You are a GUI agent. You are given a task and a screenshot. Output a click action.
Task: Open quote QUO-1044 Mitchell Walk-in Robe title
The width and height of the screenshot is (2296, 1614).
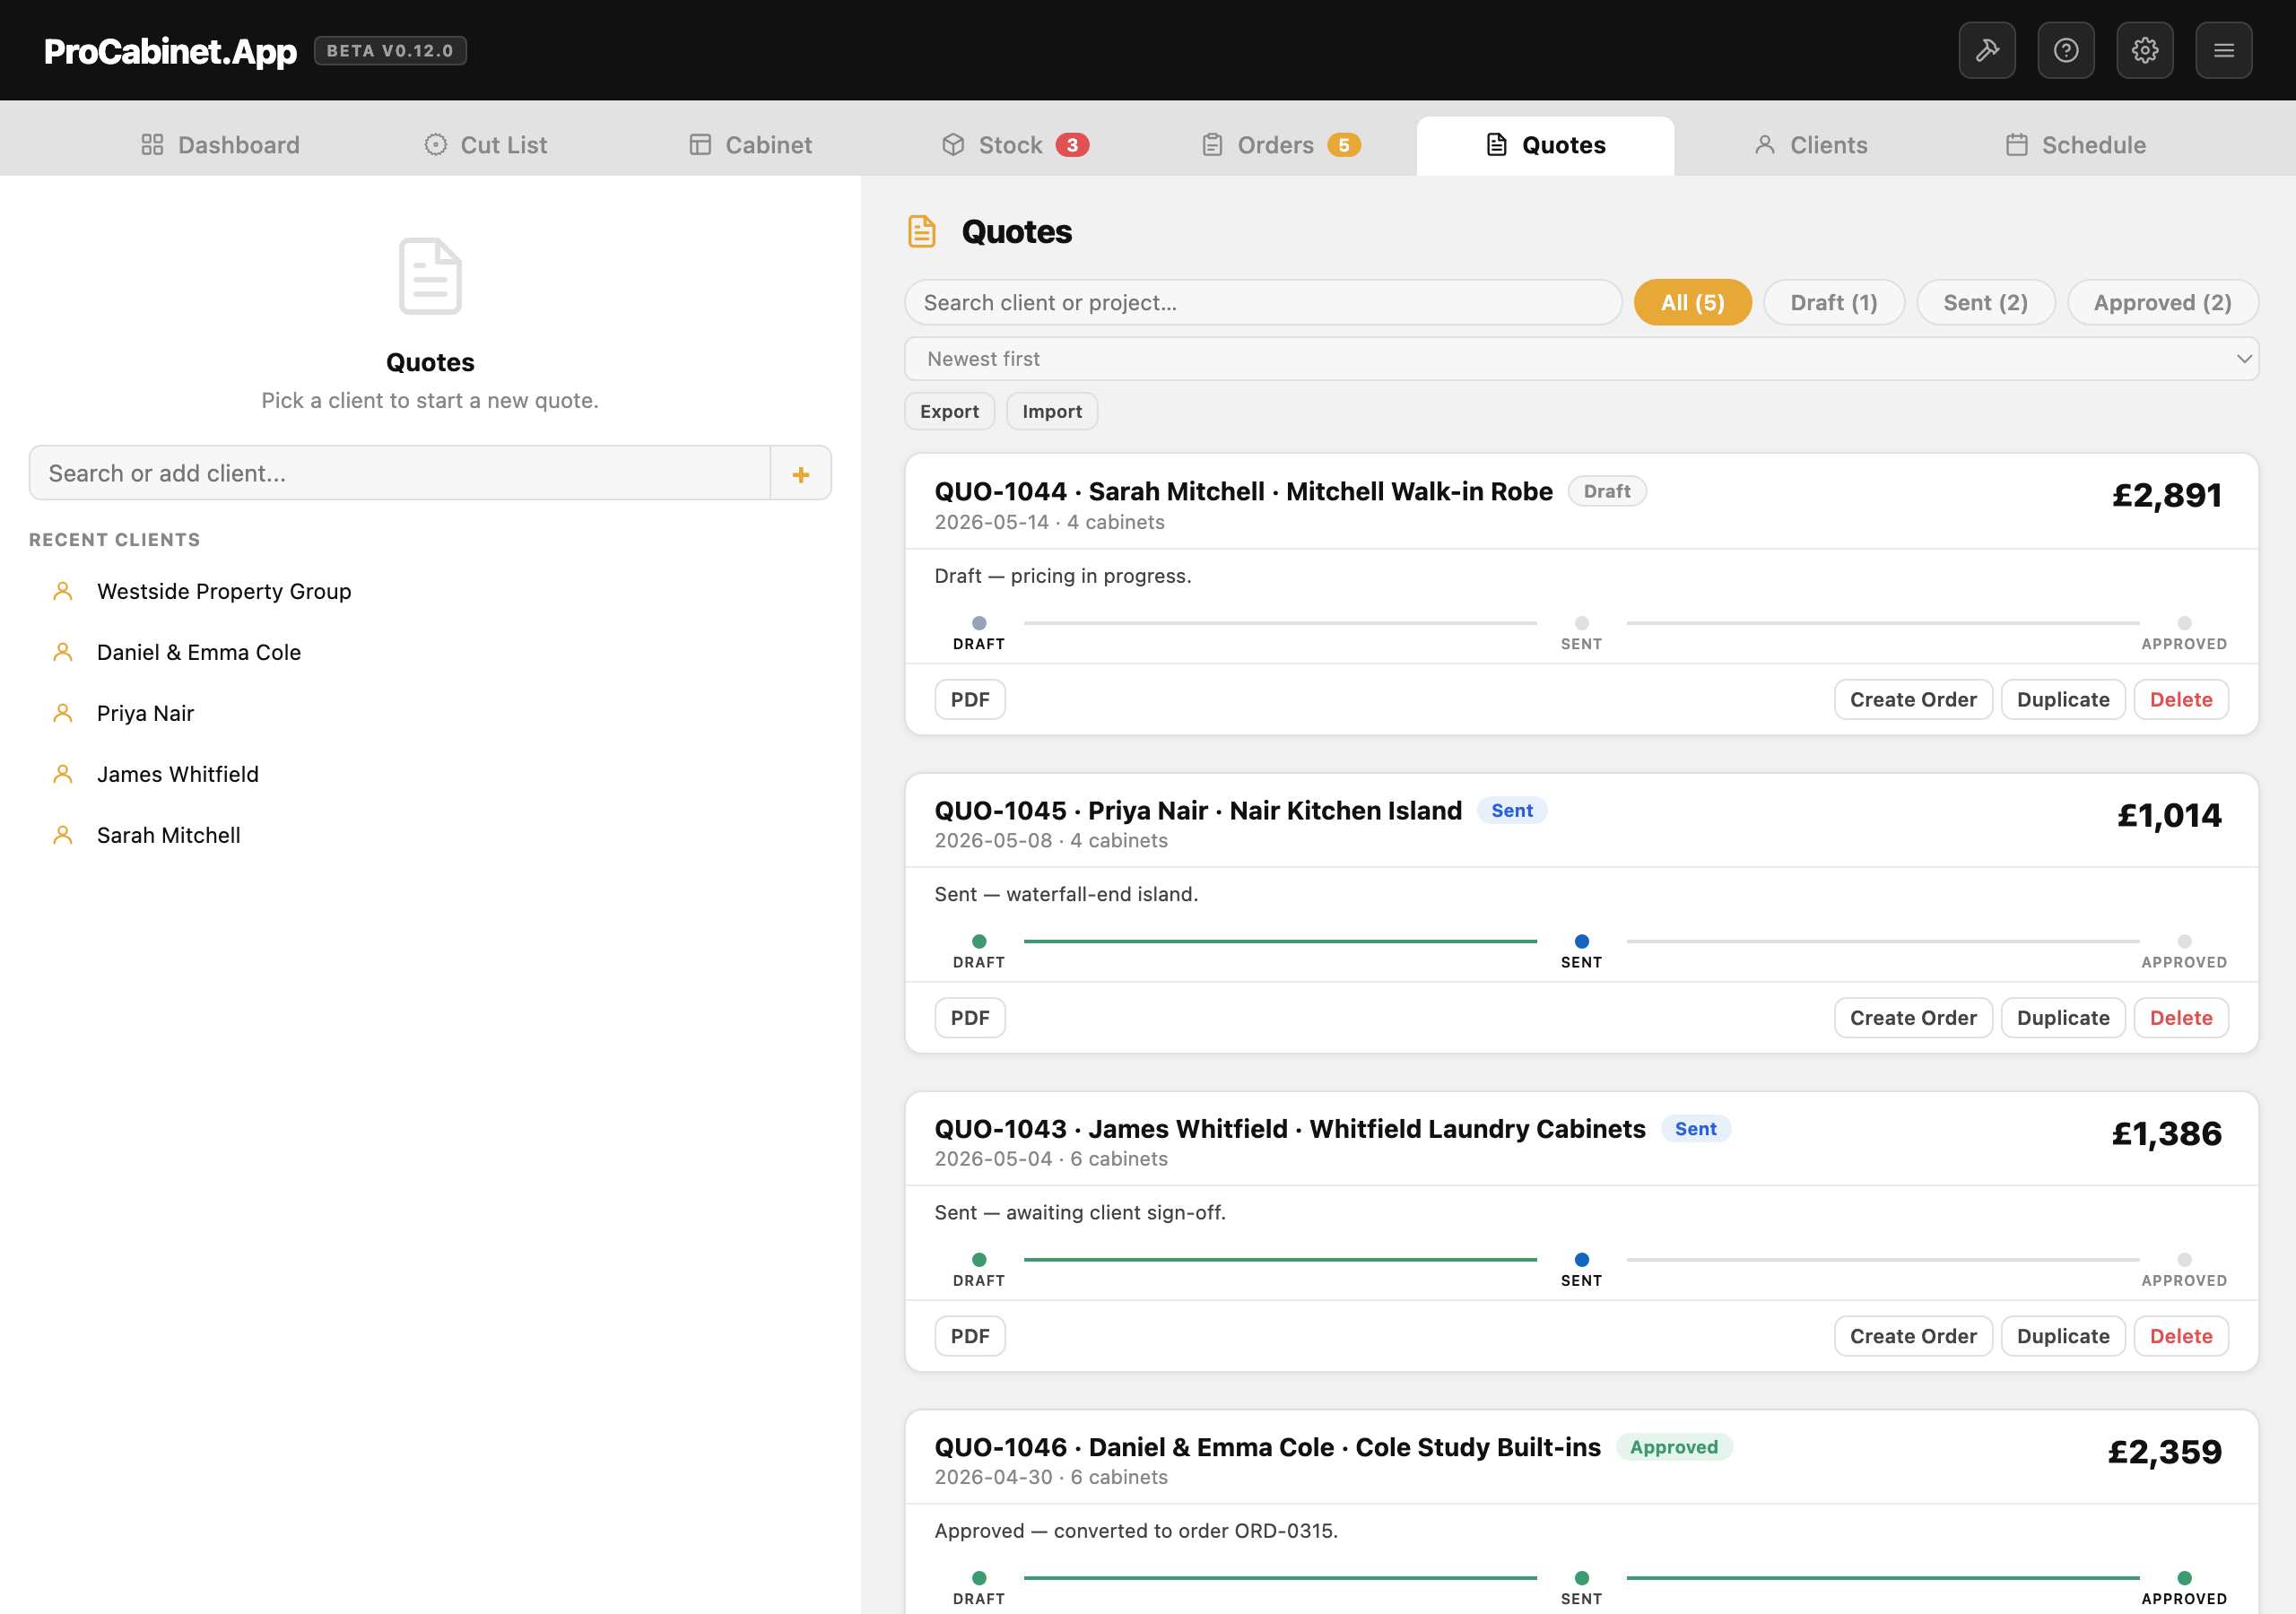coord(1243,491)
